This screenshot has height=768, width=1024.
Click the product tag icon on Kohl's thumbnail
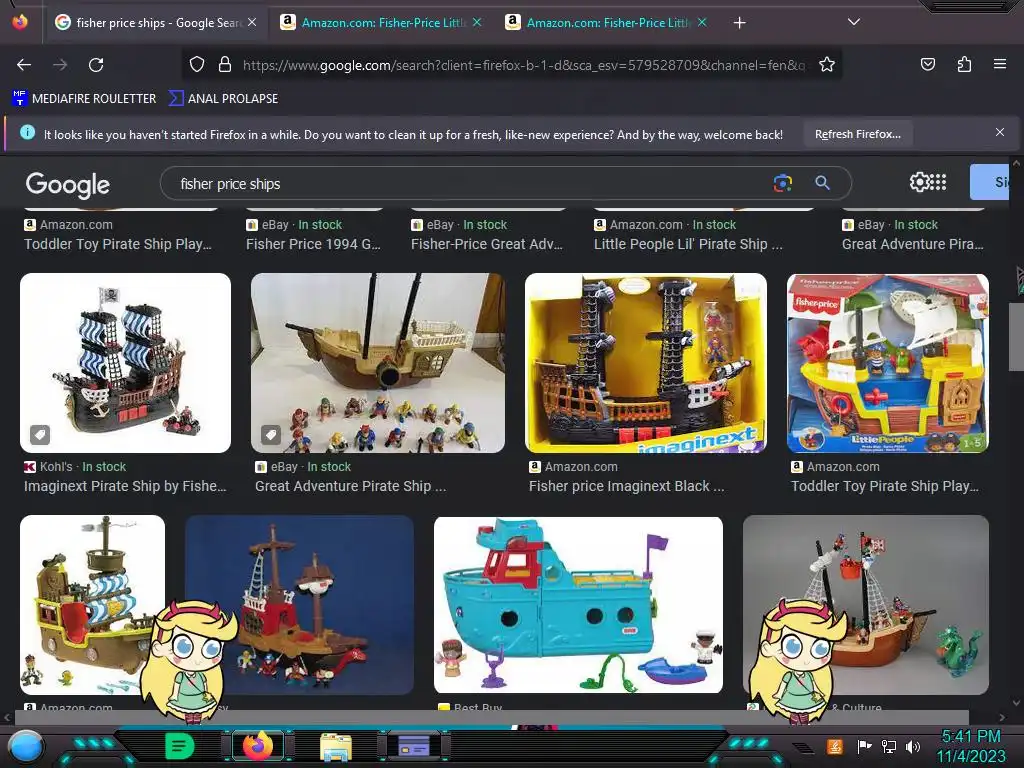click(x=40, y=434)
